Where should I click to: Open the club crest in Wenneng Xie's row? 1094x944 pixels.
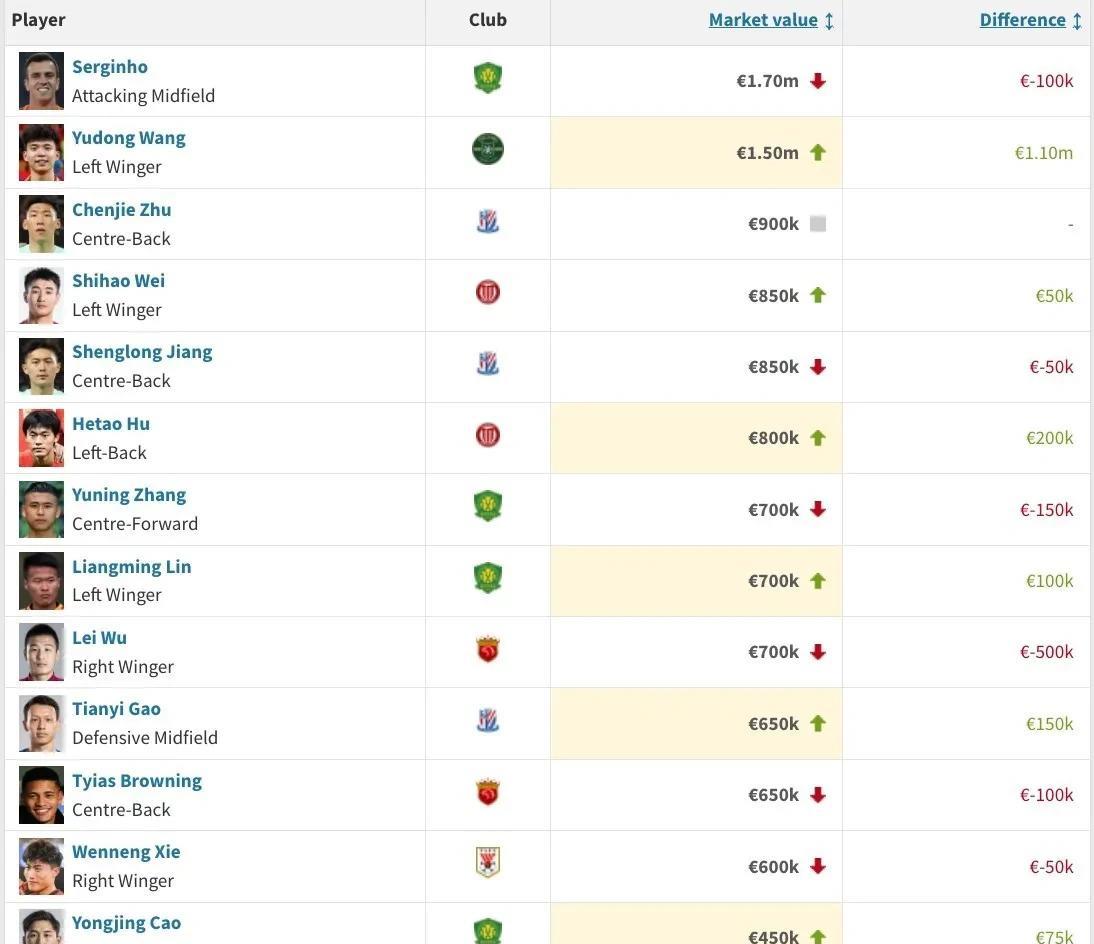tap(488, 862)
